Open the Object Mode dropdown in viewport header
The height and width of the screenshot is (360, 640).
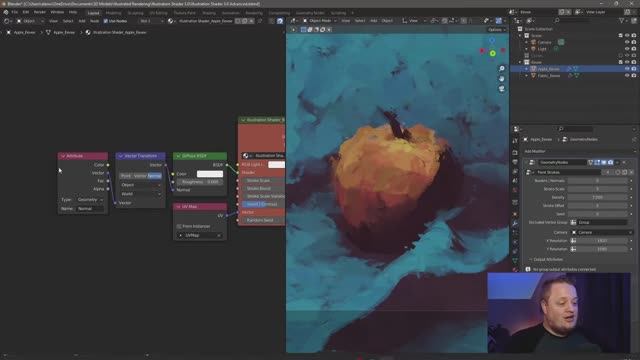click(320, 21)
